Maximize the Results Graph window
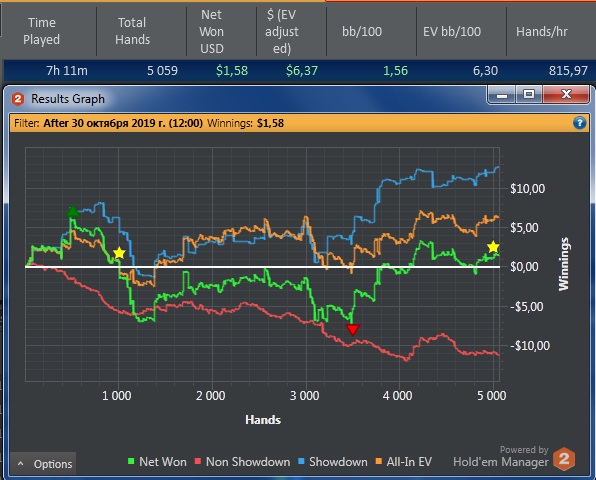This screenshot has width=596, height=480. pyautogui.click(x=529, y=95)
